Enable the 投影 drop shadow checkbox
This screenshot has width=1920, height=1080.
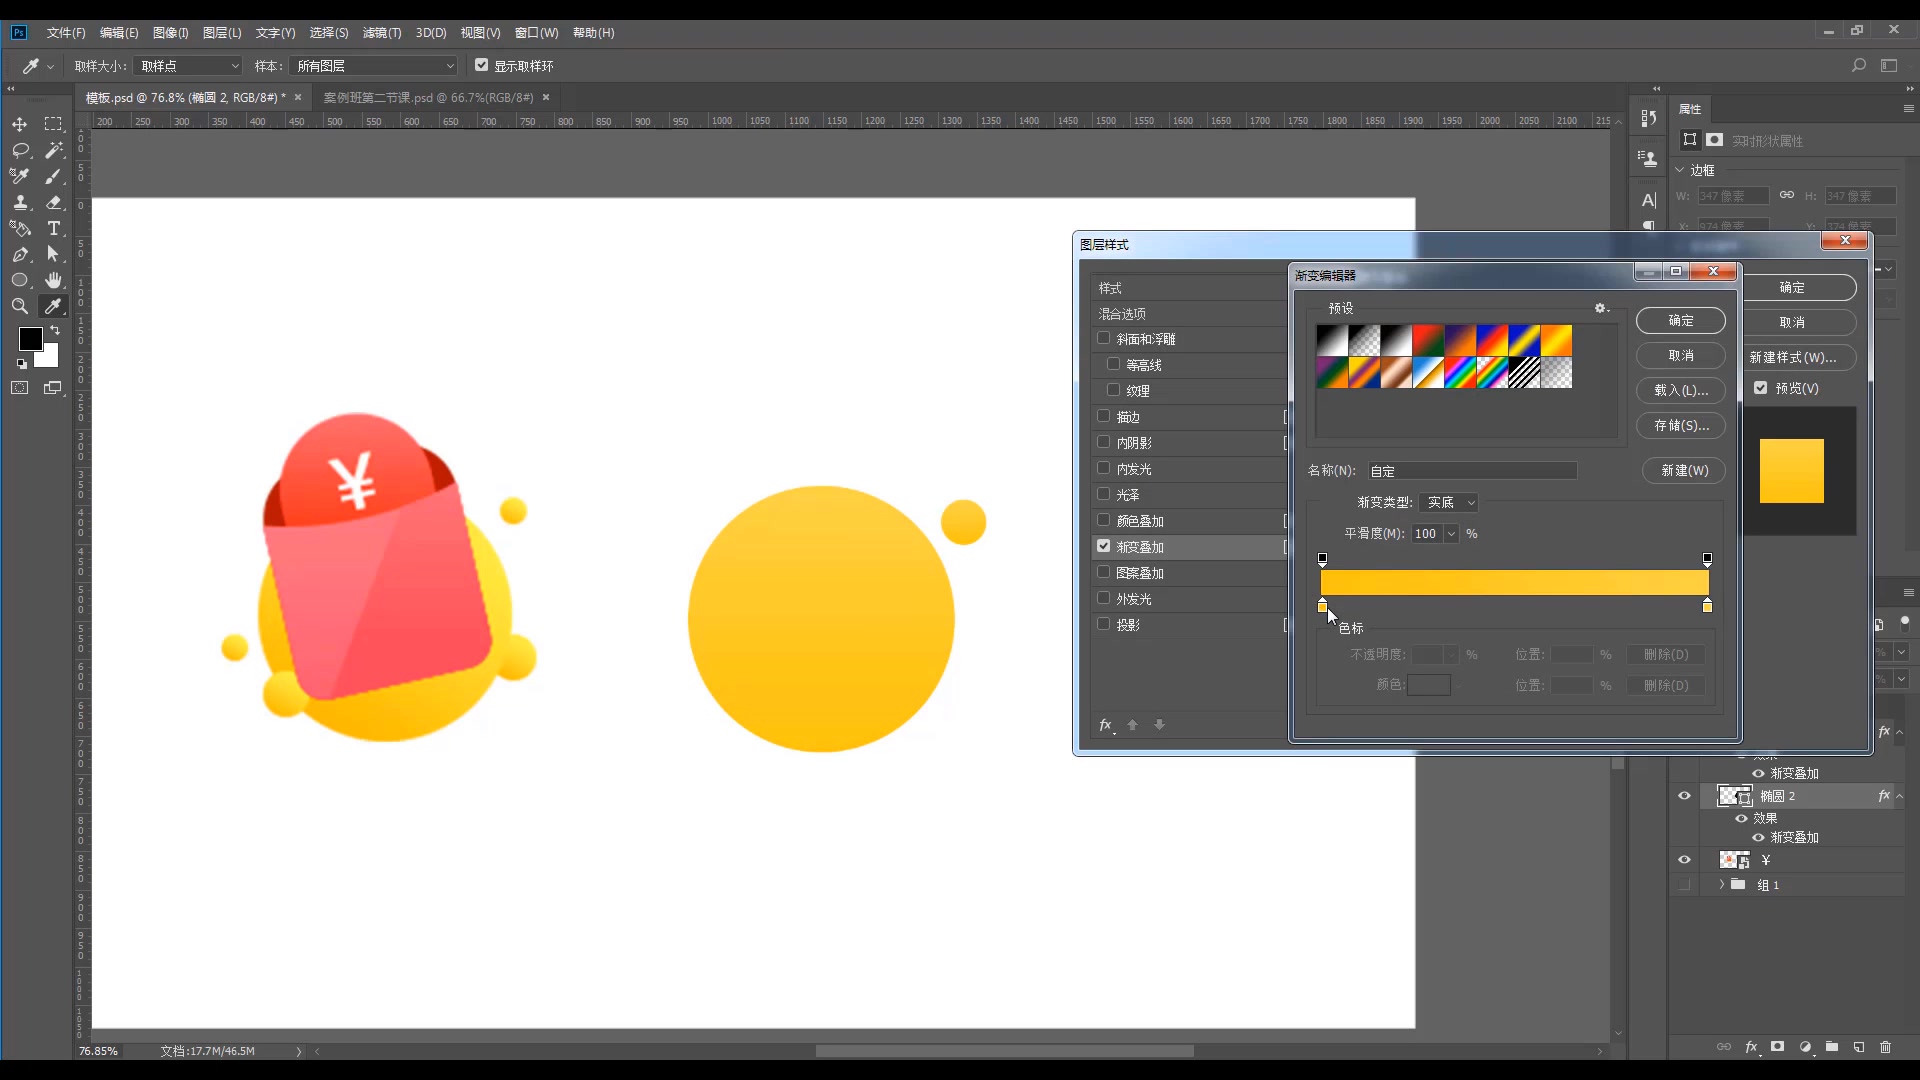coord(1104,624)
